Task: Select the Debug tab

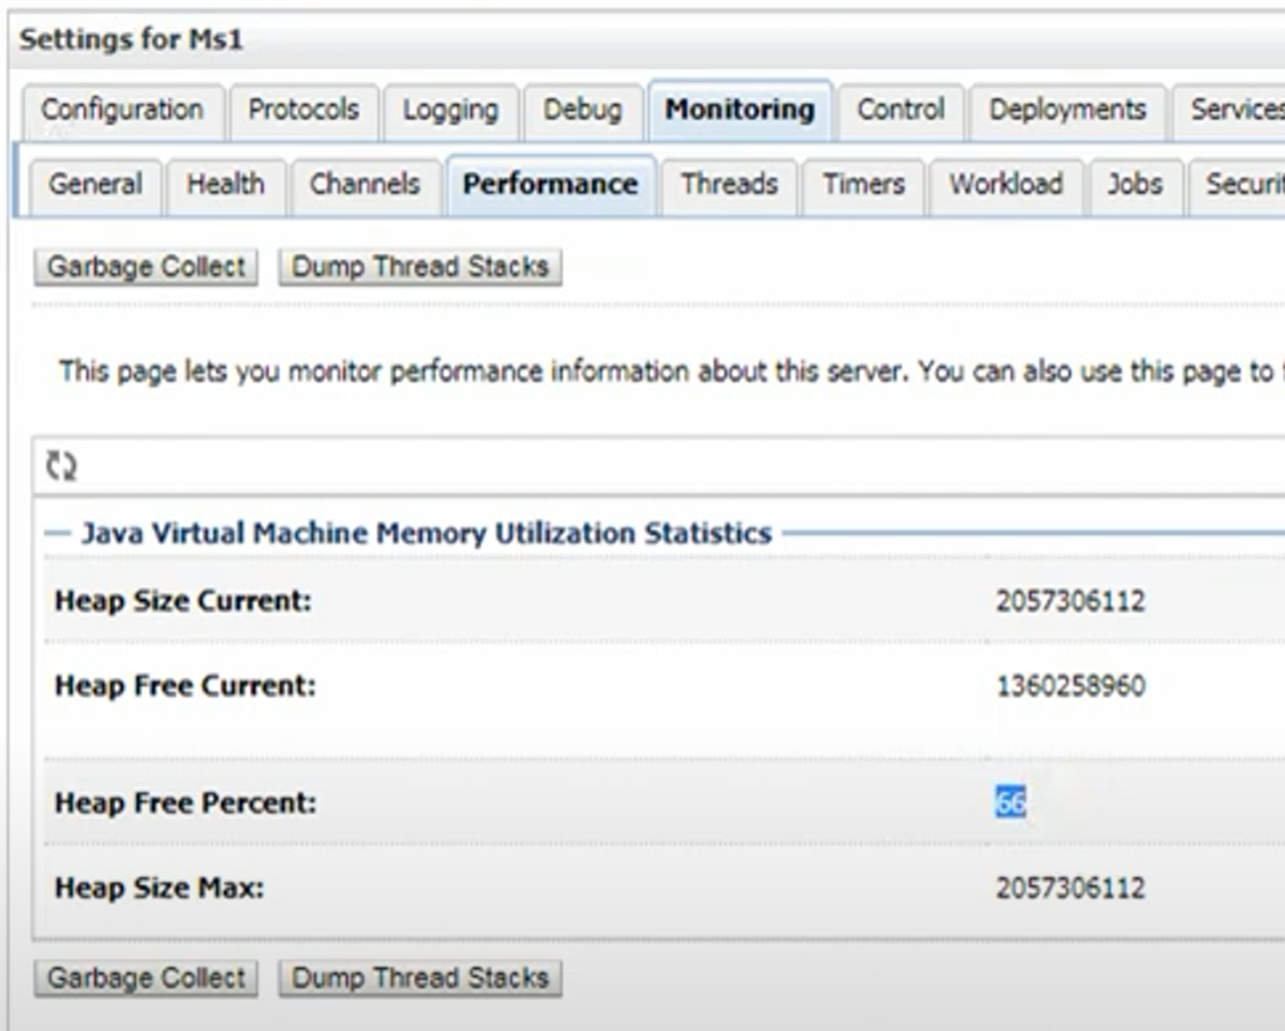Action: pos(582,110)
